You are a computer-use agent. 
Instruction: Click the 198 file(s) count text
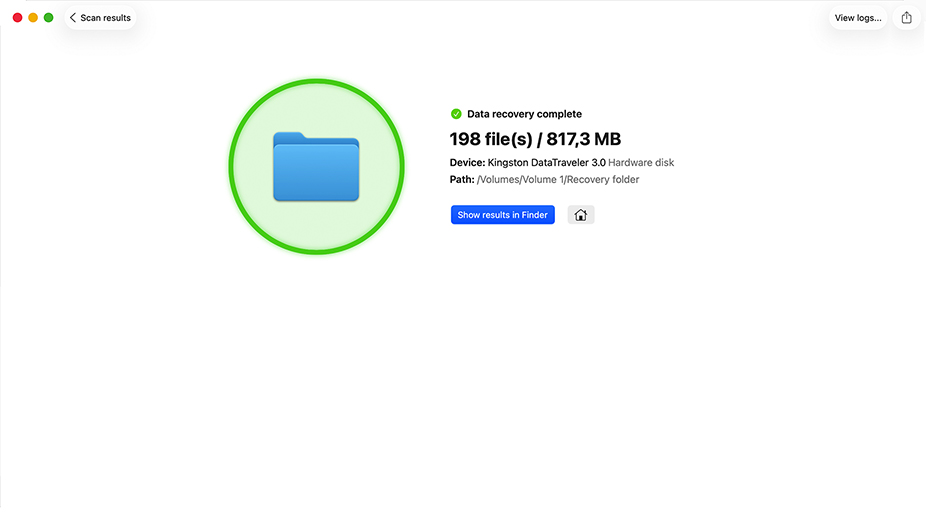click(491, 139)
